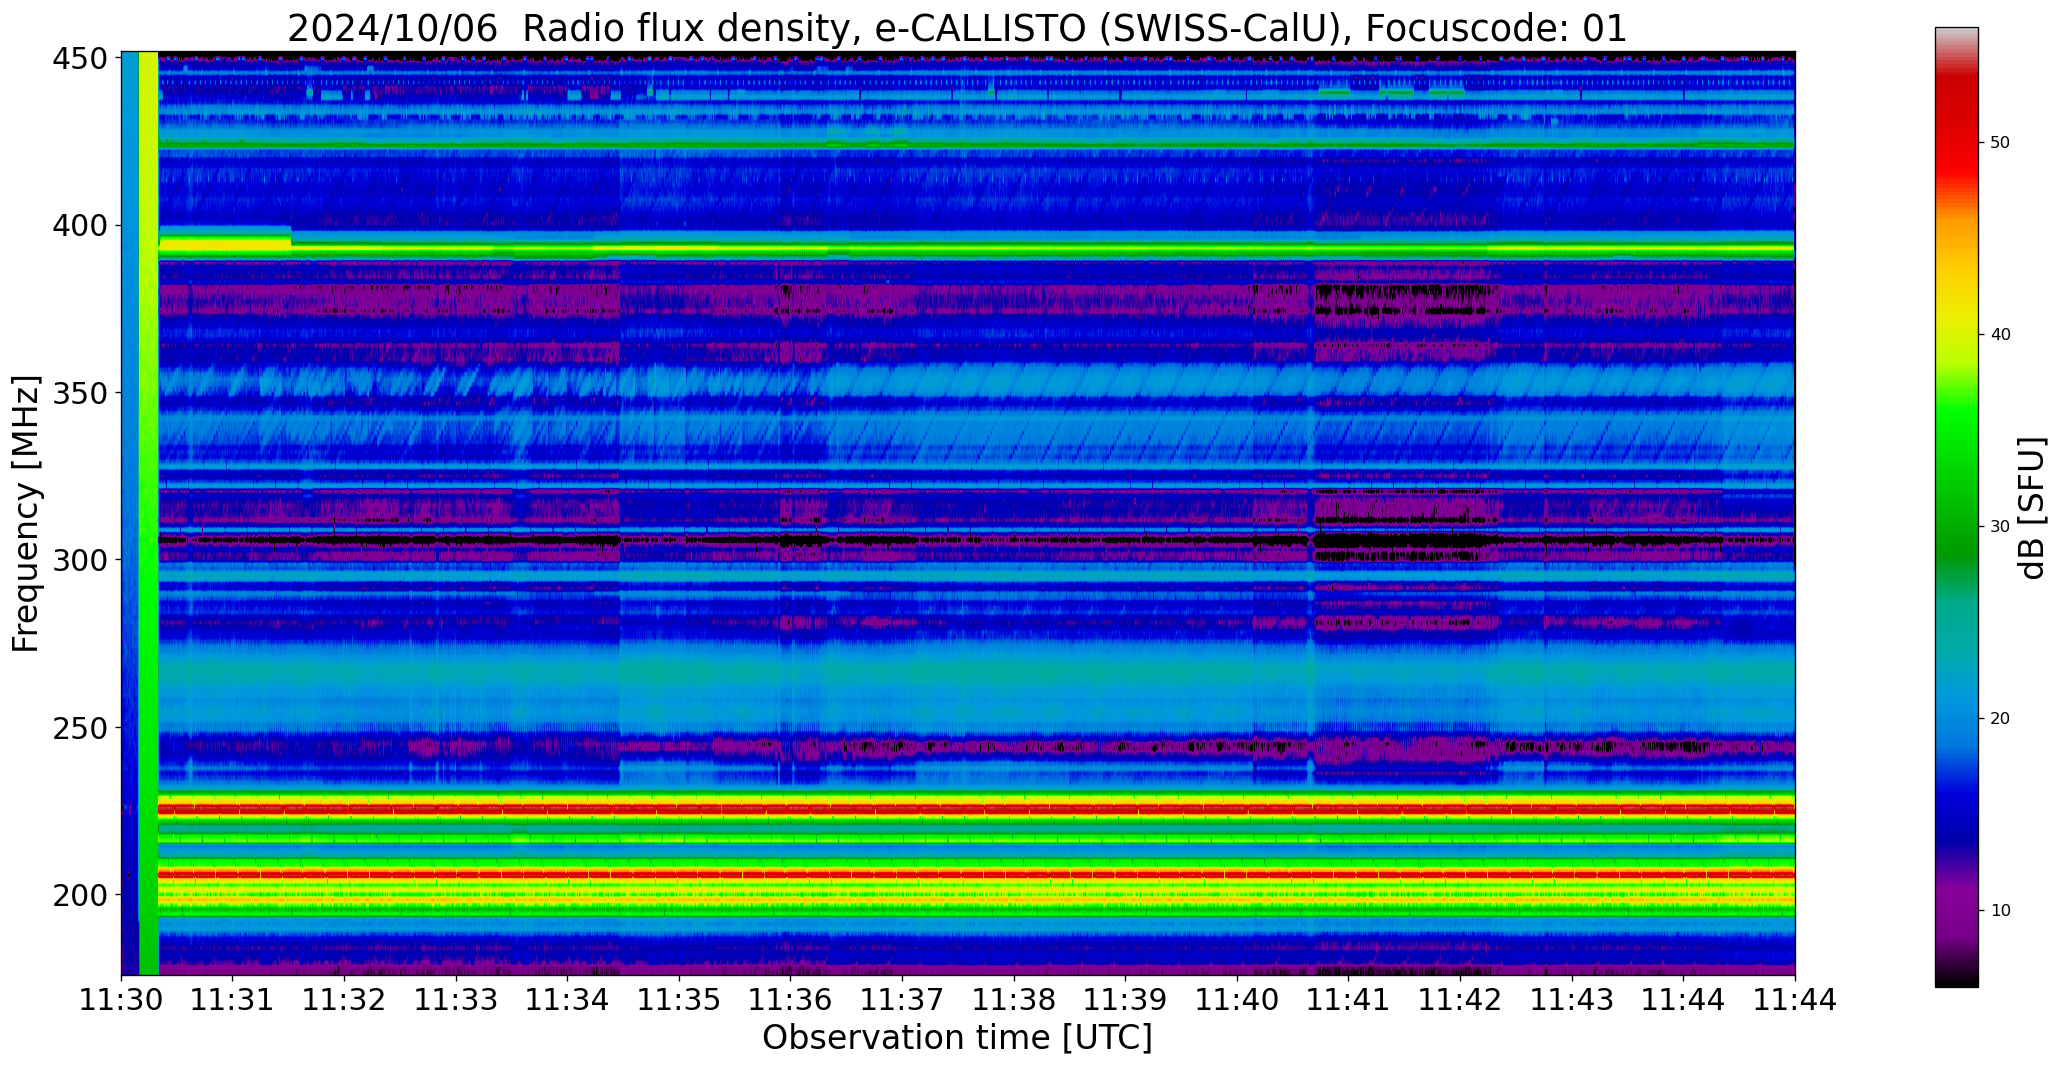Click the 300 frequency tick label
Screen dimensions: 2062x1067
click(80, 560)
